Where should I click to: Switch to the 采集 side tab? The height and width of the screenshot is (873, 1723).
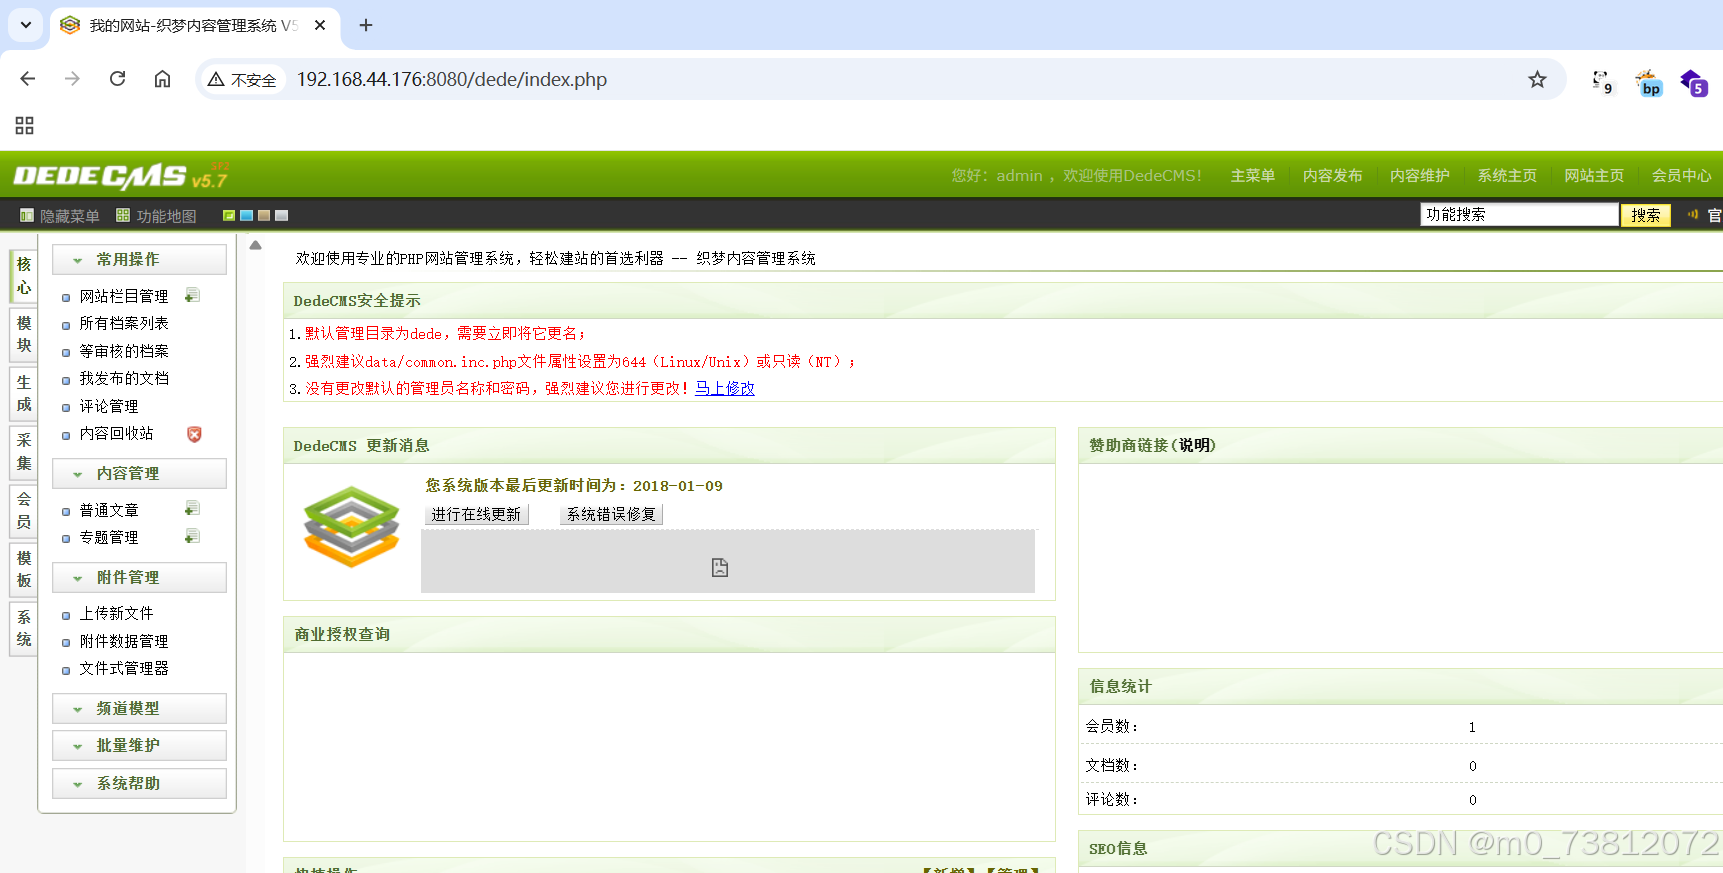[24, 452]
